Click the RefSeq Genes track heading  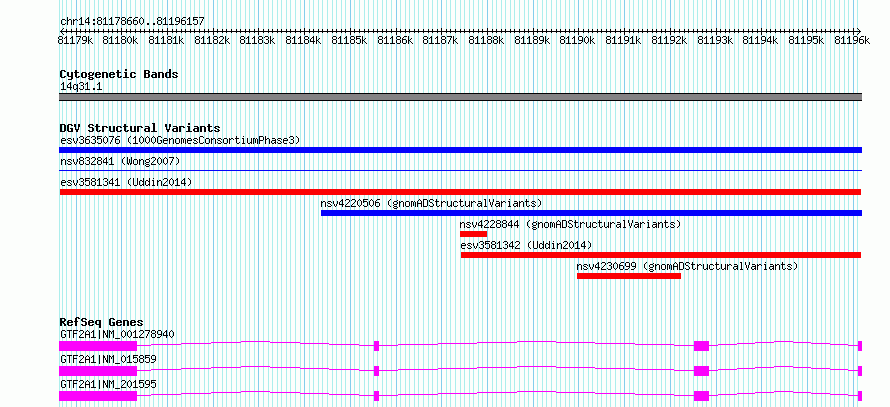point(102,322)
